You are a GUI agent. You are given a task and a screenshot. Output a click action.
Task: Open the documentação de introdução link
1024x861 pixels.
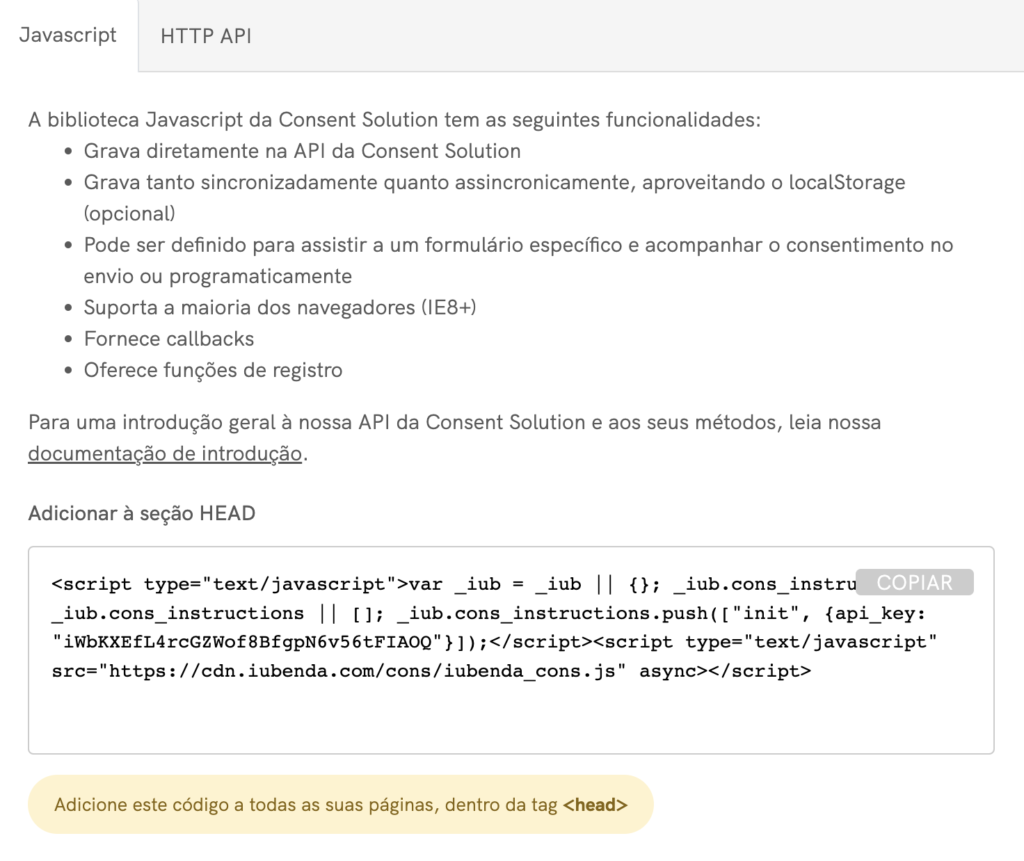pyautogui.click(x=165, y=454)
